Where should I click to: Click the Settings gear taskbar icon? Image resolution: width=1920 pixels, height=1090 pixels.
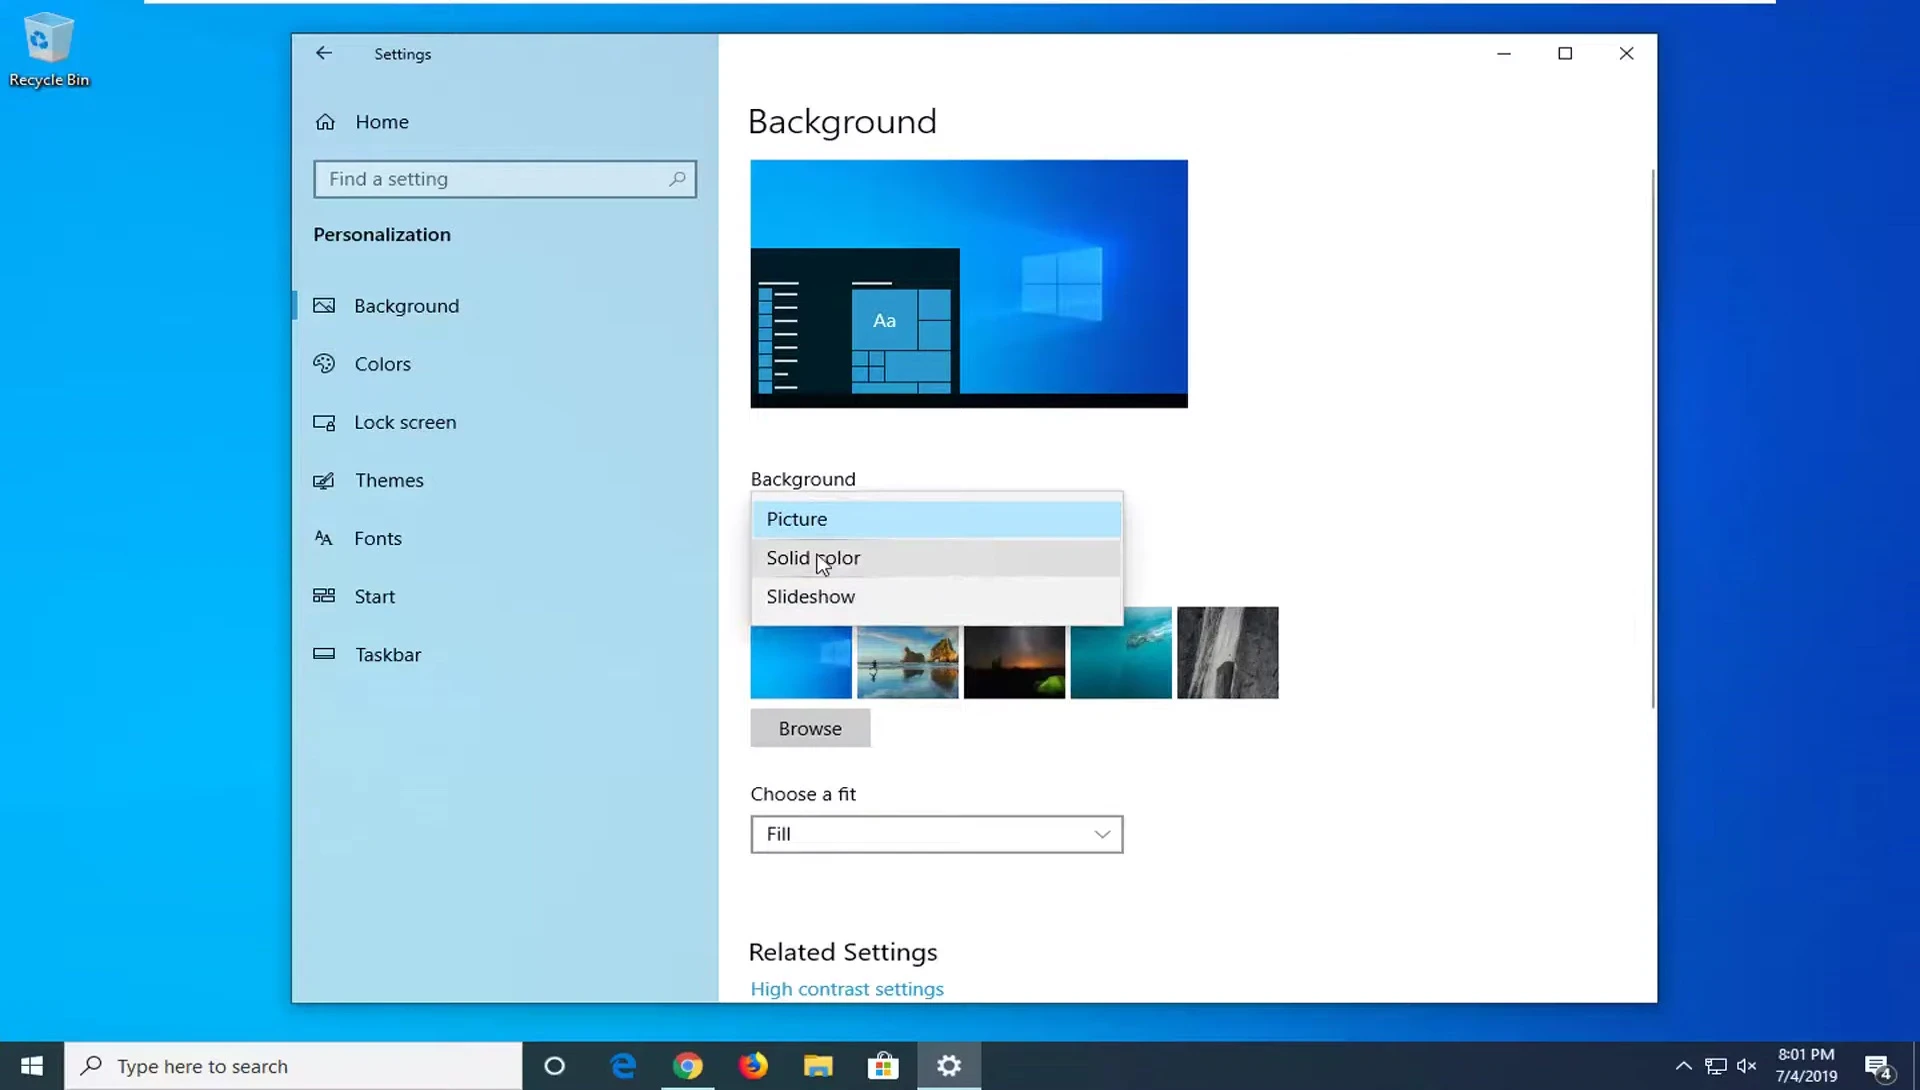(x=949, y=1066)
